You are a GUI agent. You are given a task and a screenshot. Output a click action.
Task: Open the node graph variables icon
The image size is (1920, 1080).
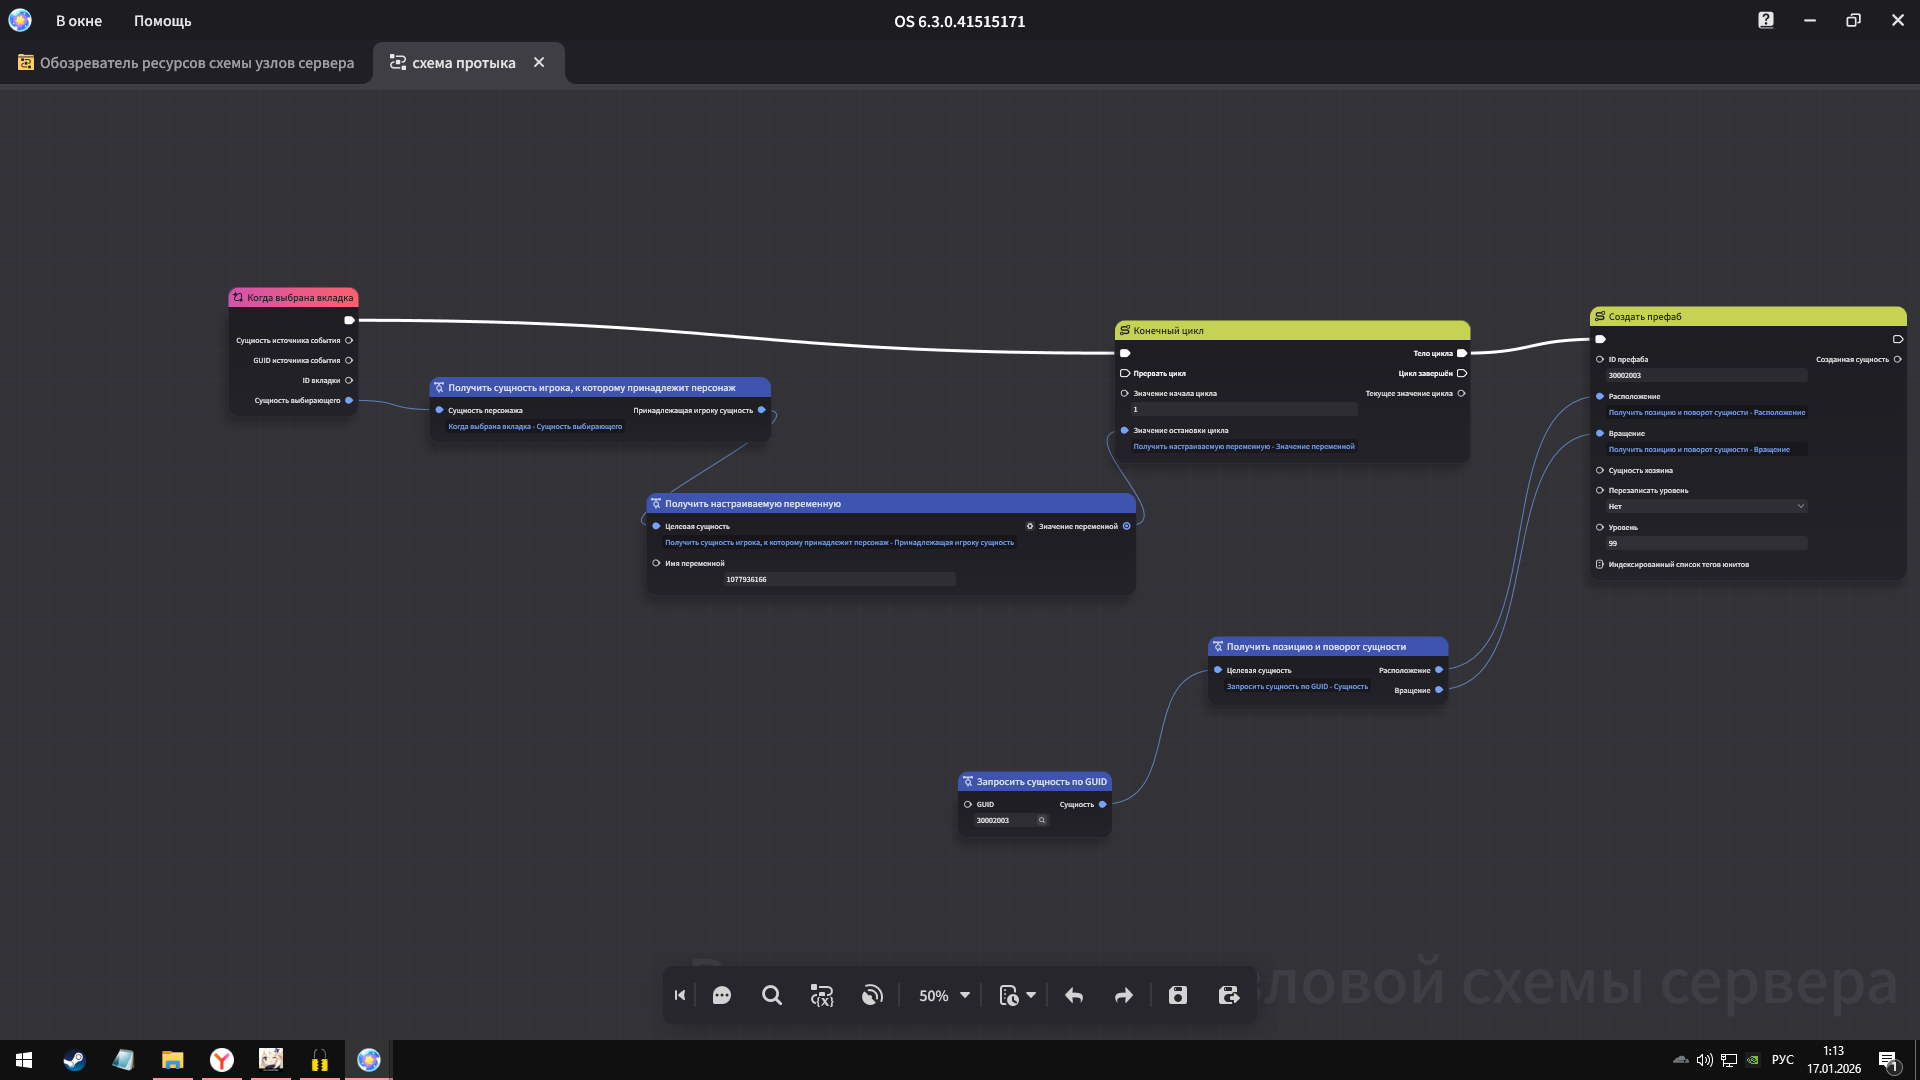coord(821,995)
